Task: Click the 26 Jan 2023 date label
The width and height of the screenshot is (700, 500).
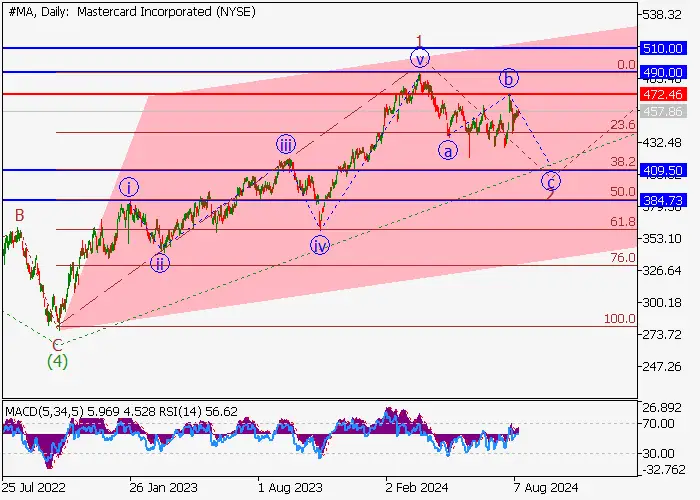Action: coord(163,487)
